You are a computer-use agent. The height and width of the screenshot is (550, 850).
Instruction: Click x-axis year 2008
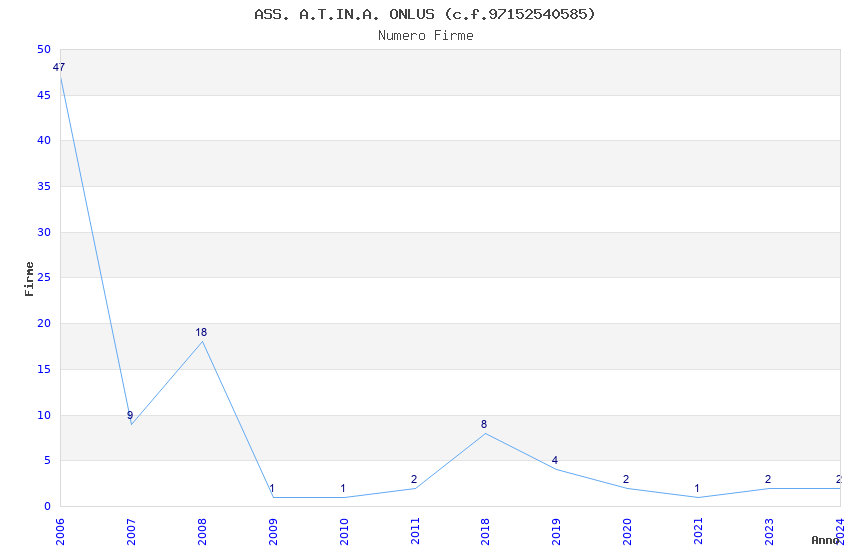click(202, 531)
